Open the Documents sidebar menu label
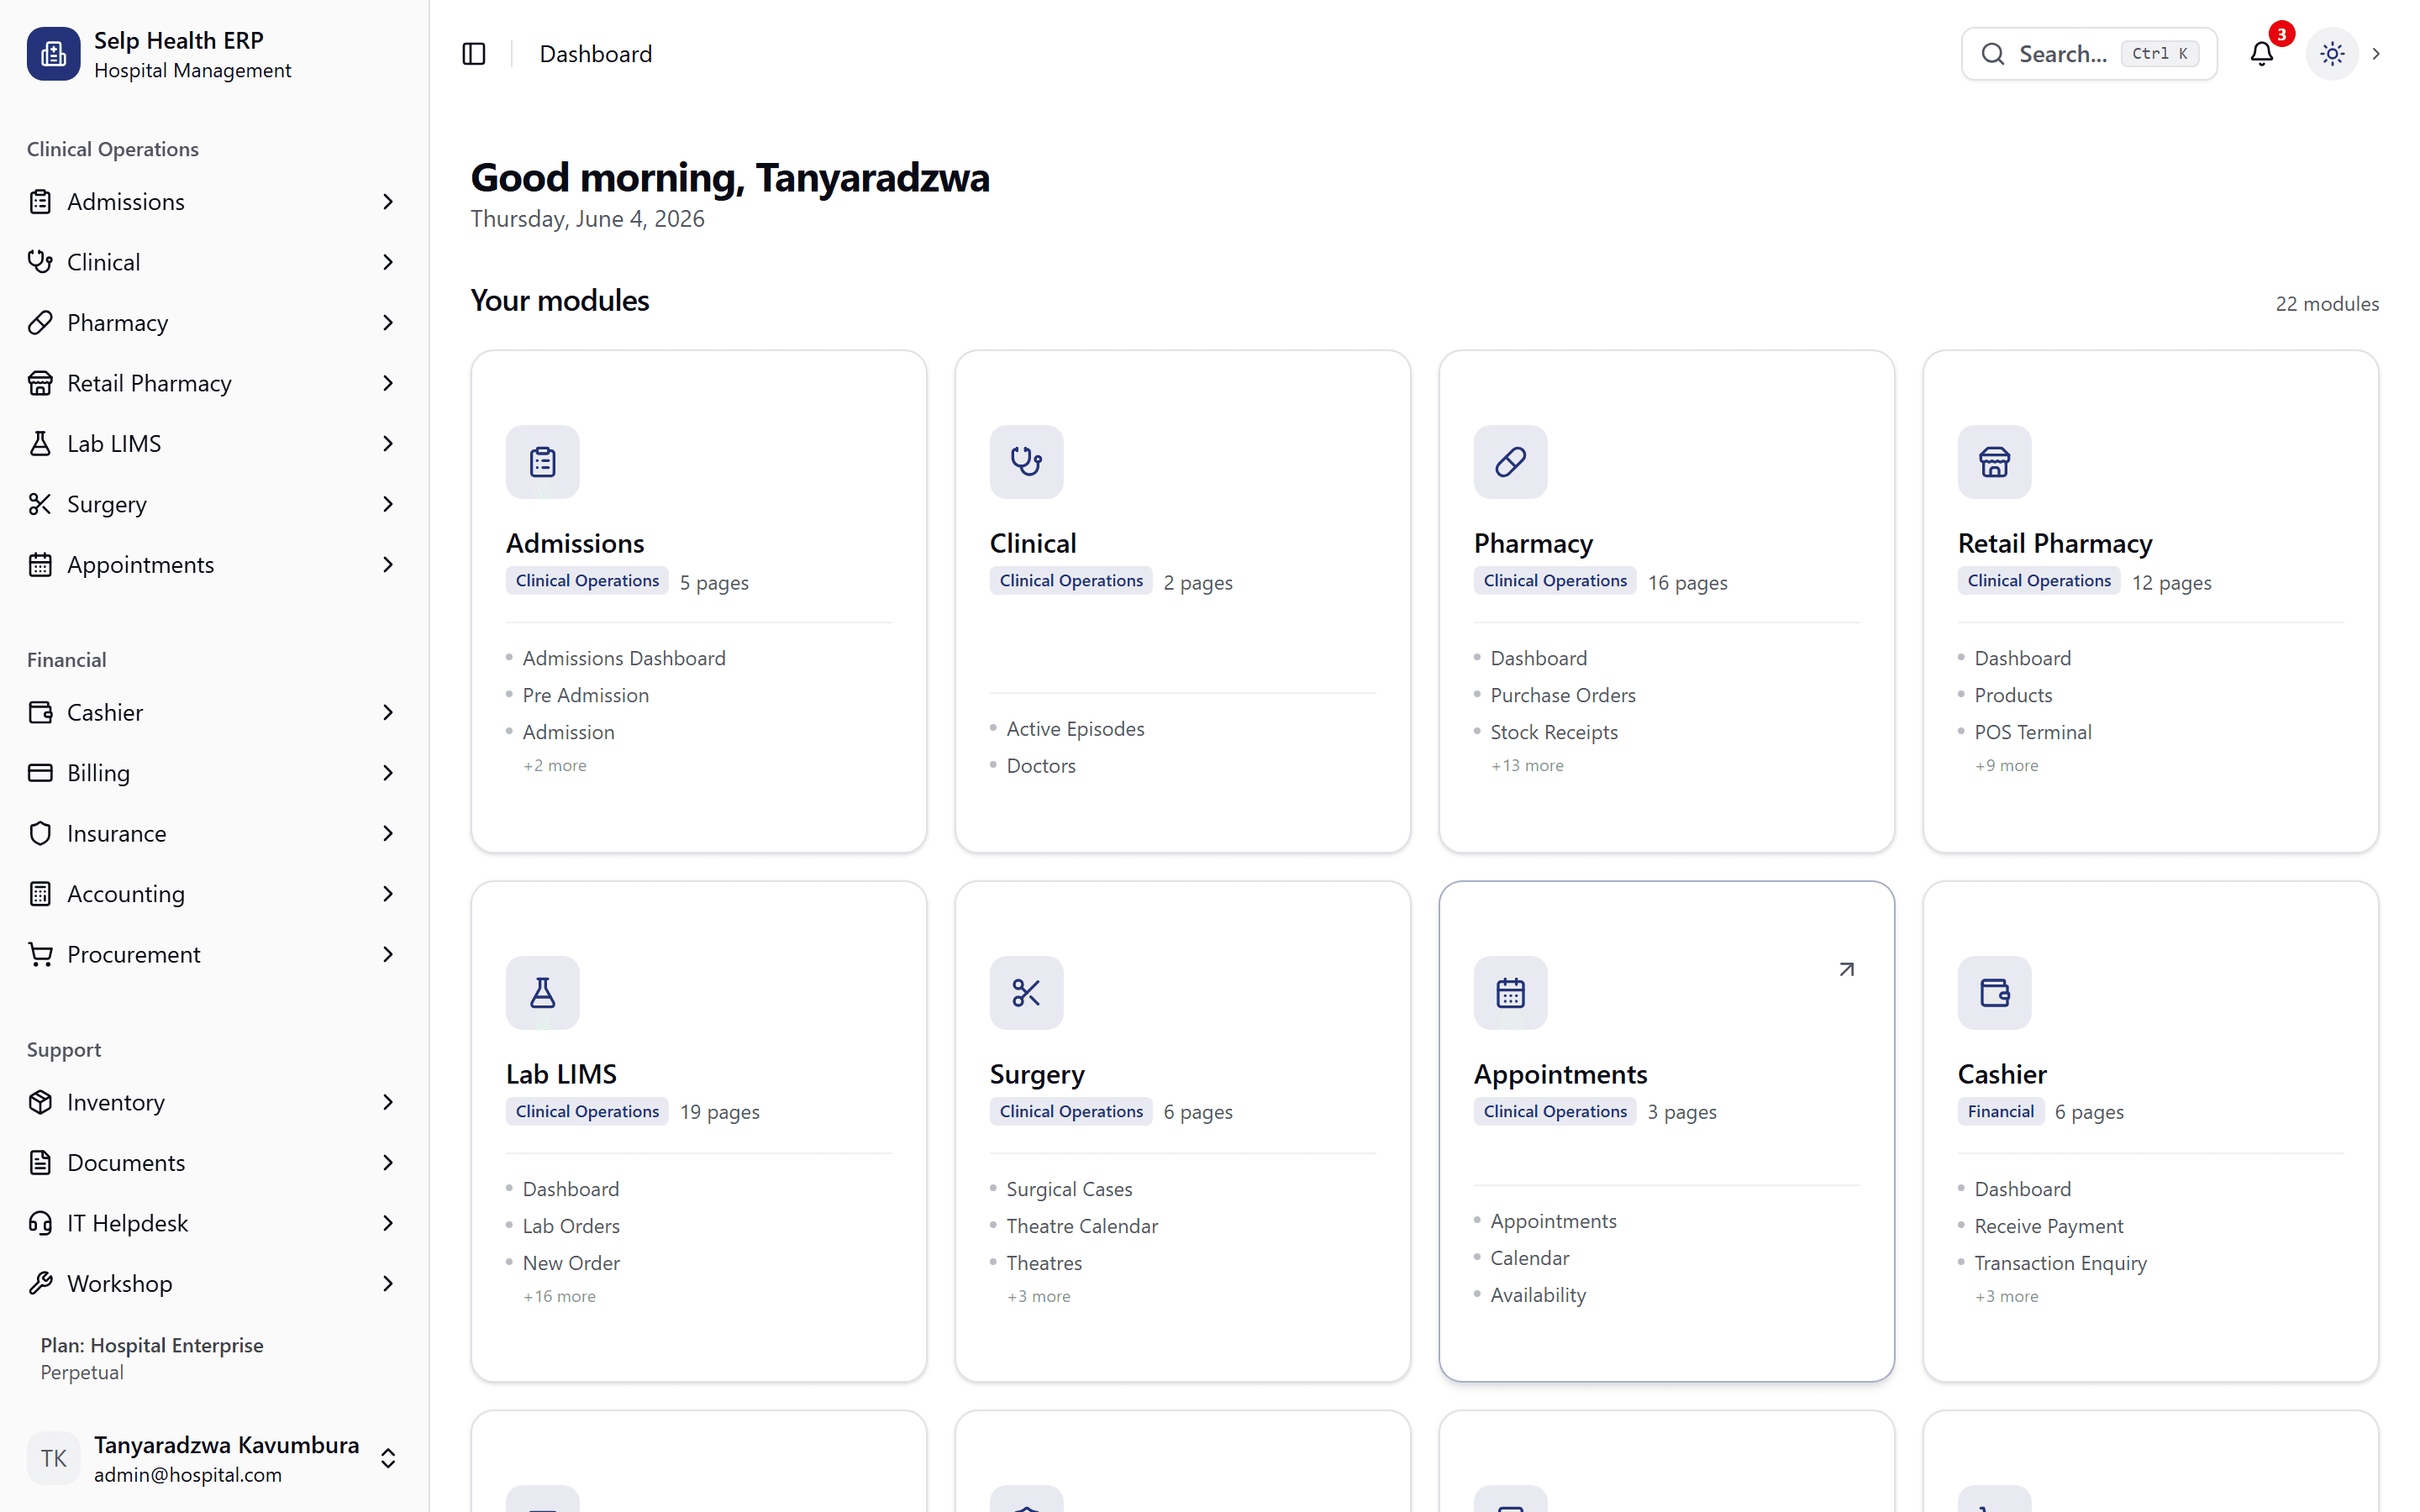2420x1512 pixels. click(x=126, y=1163)
